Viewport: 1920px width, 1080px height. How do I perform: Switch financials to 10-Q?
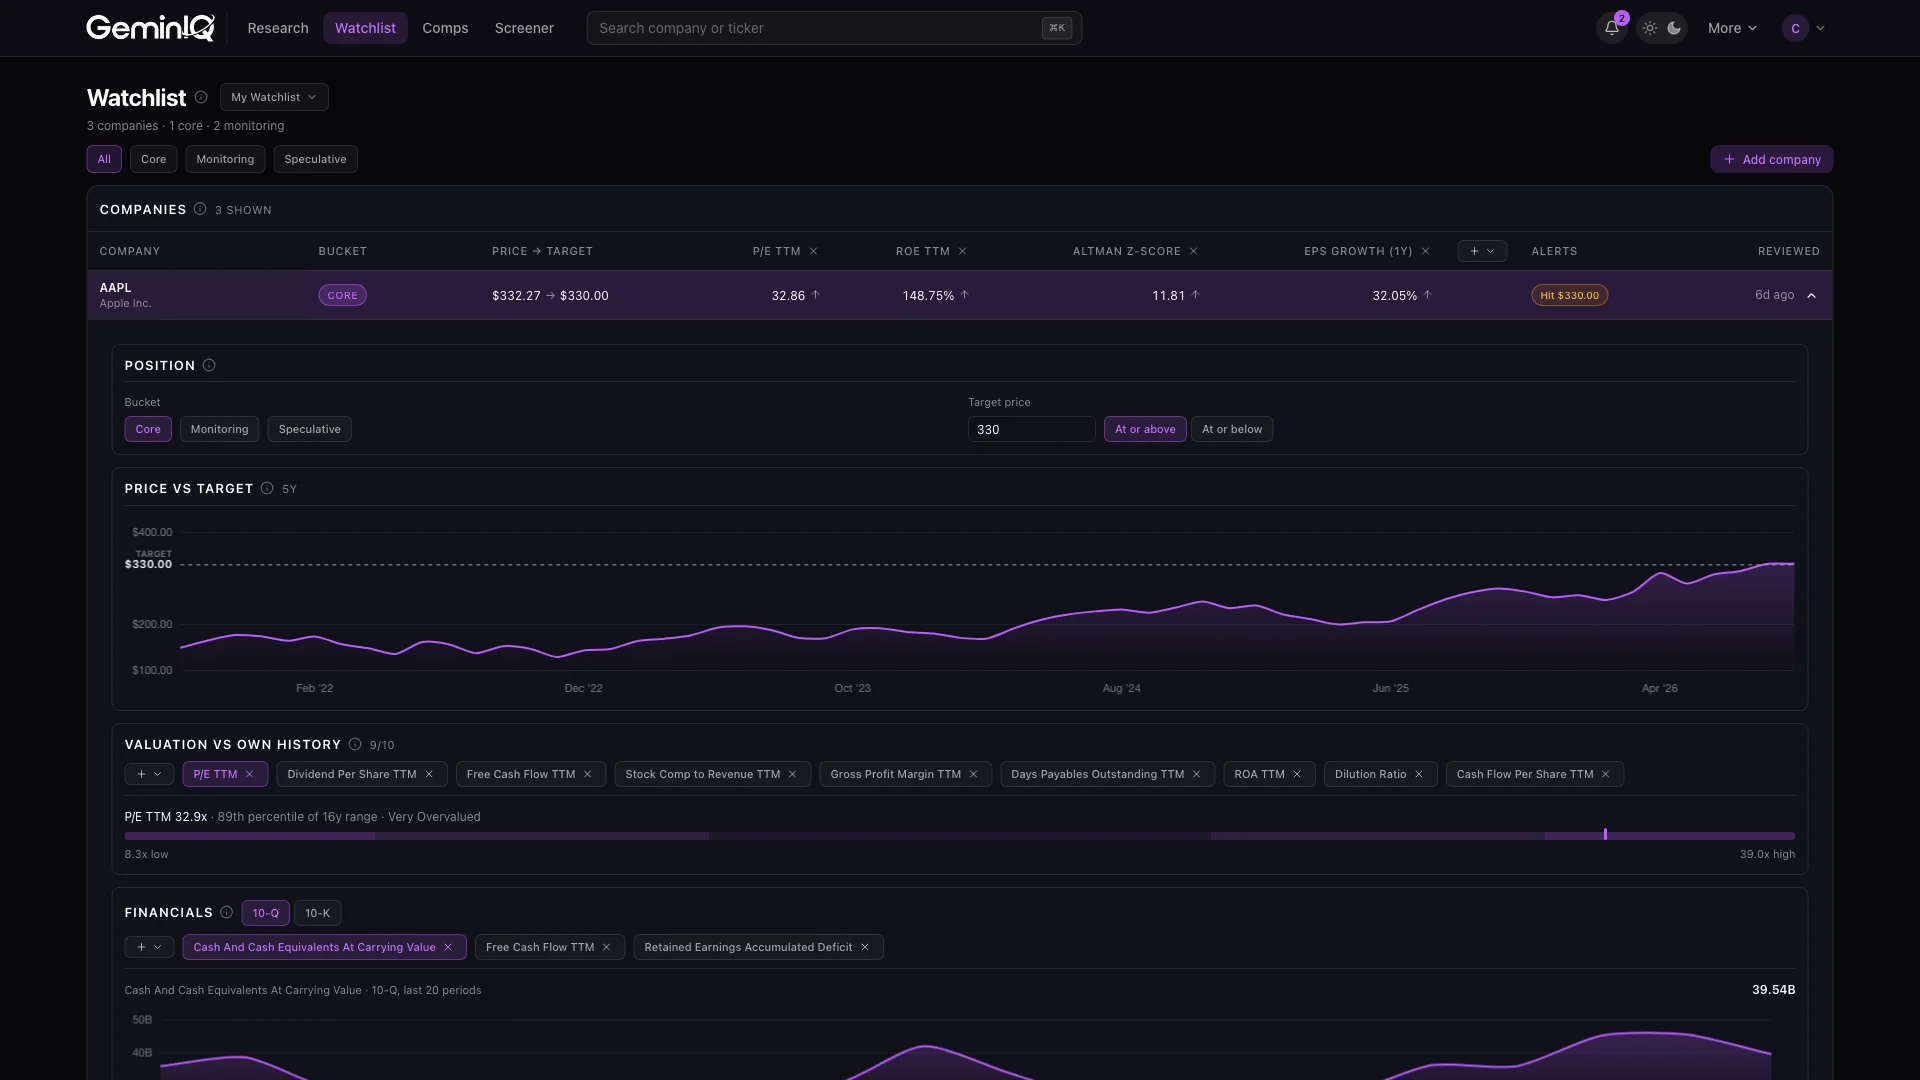(x=265, y=913)
